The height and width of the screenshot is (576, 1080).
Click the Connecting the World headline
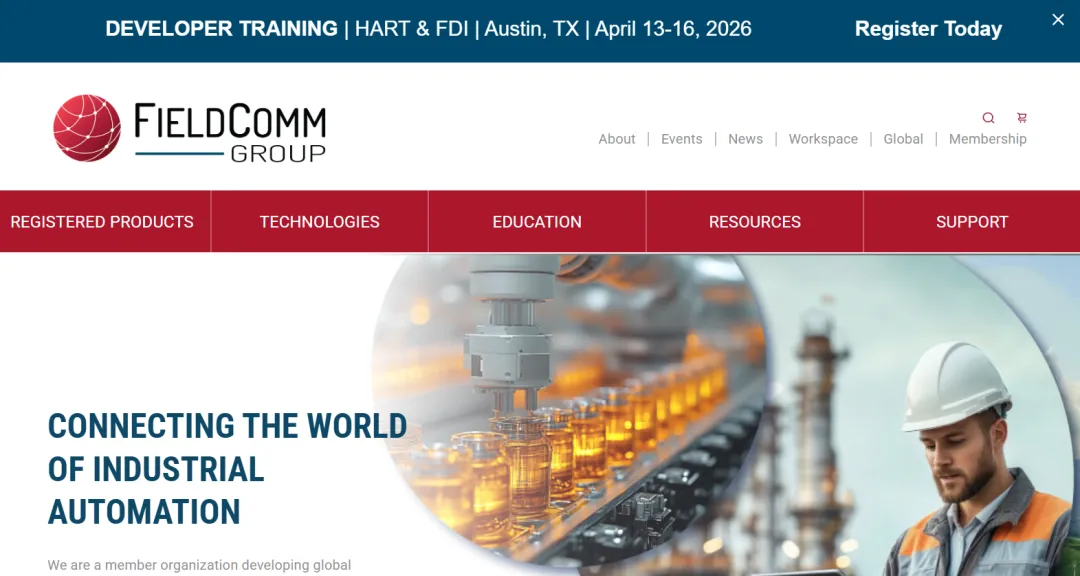(x=227, y=469)
